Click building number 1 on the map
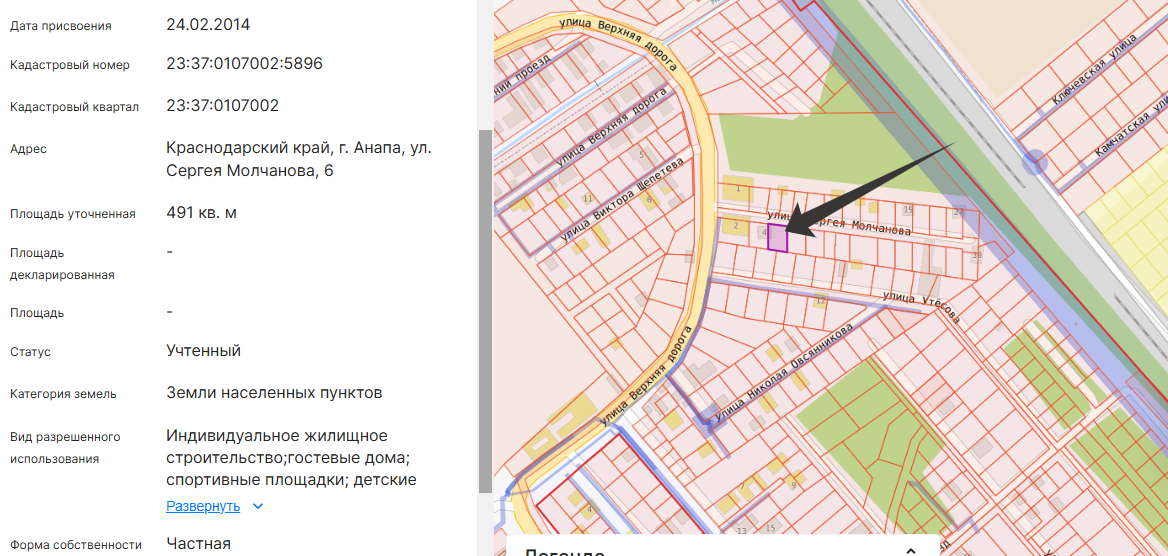 click(738, 188)
